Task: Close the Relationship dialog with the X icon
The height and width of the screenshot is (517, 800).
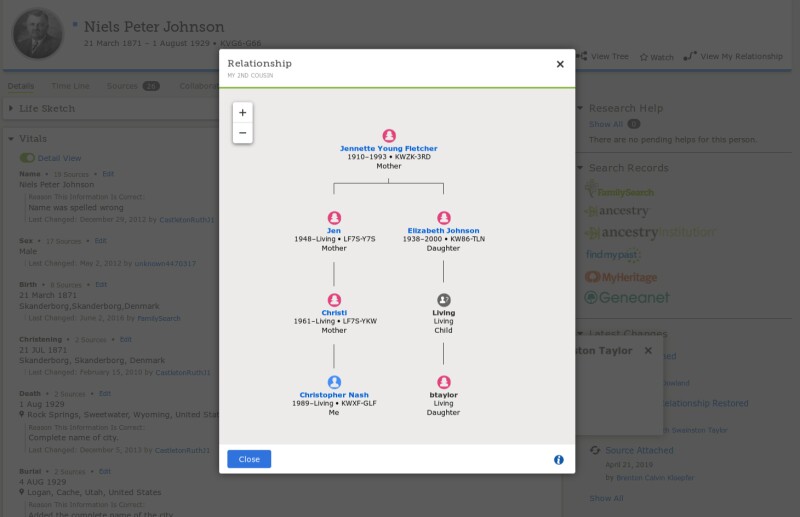Action: coord(560,64)
